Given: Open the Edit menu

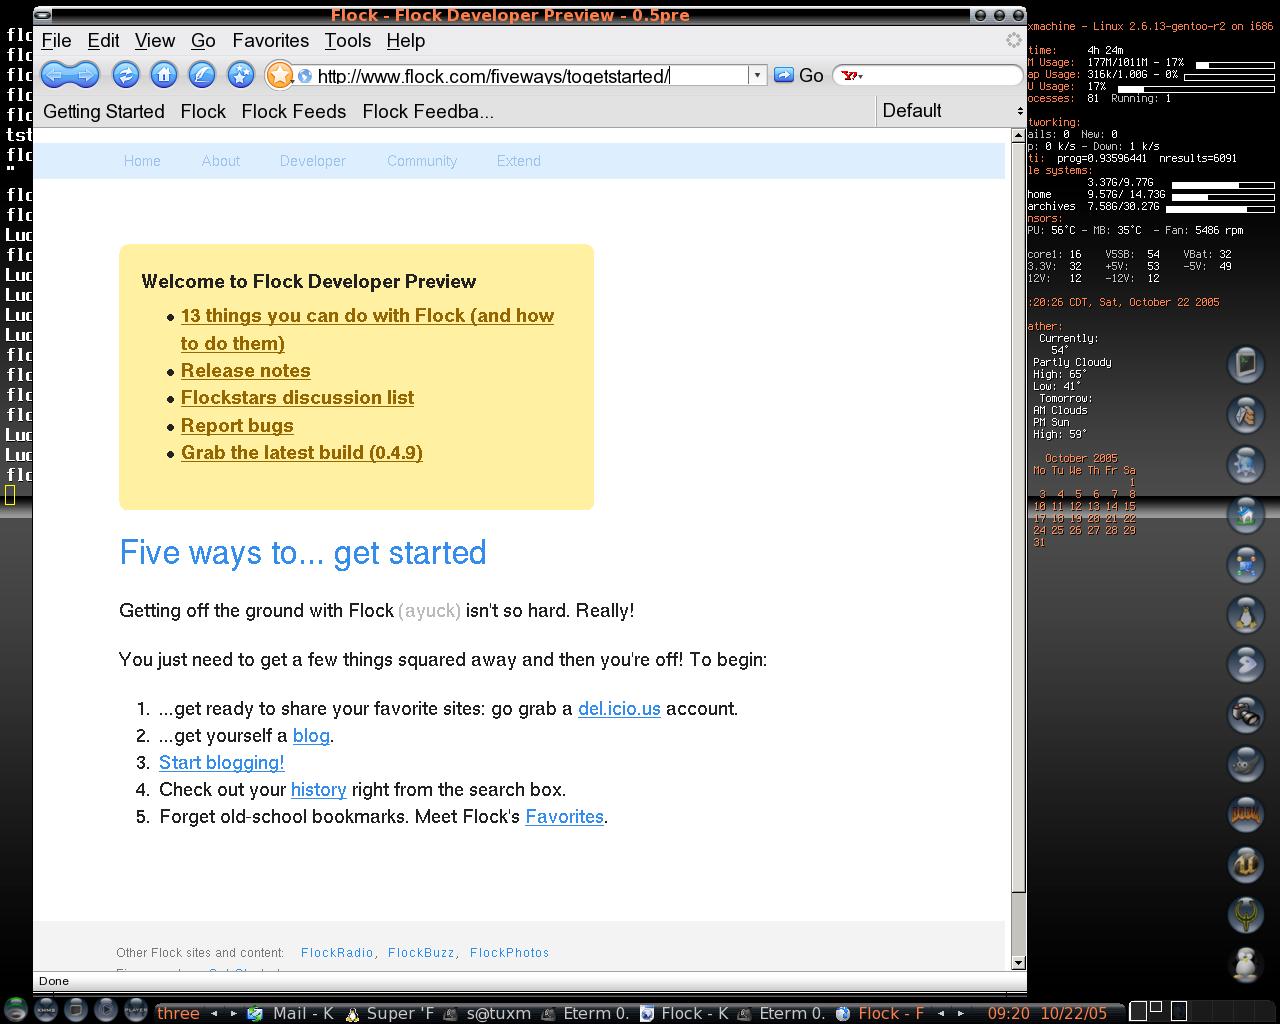Looking at the screenshot, I should (103, 41).
